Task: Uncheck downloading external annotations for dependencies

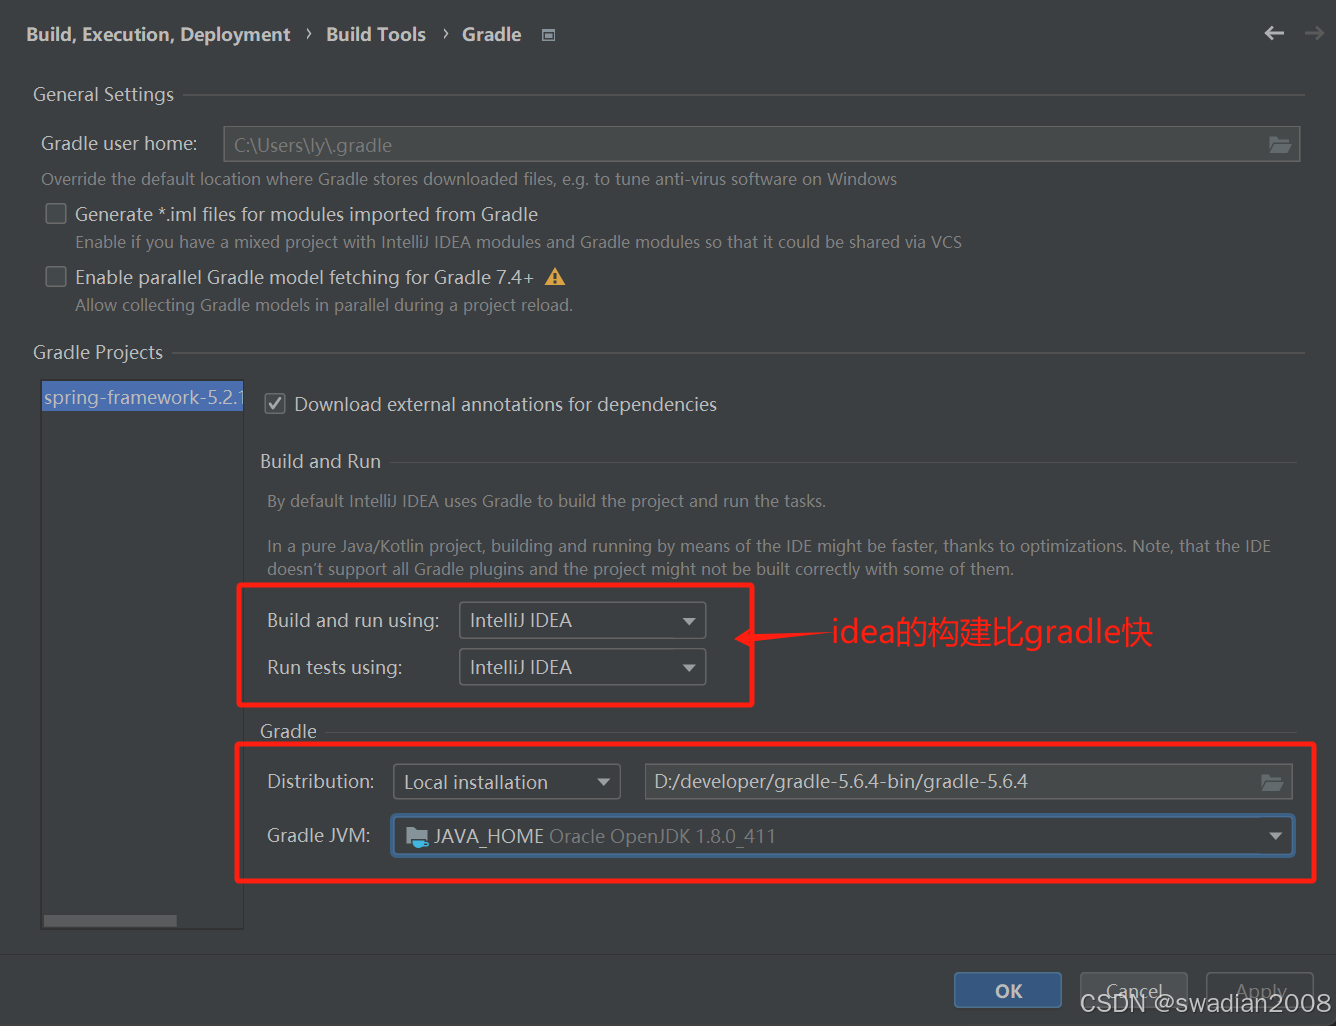Action: (x=275, y=404)
